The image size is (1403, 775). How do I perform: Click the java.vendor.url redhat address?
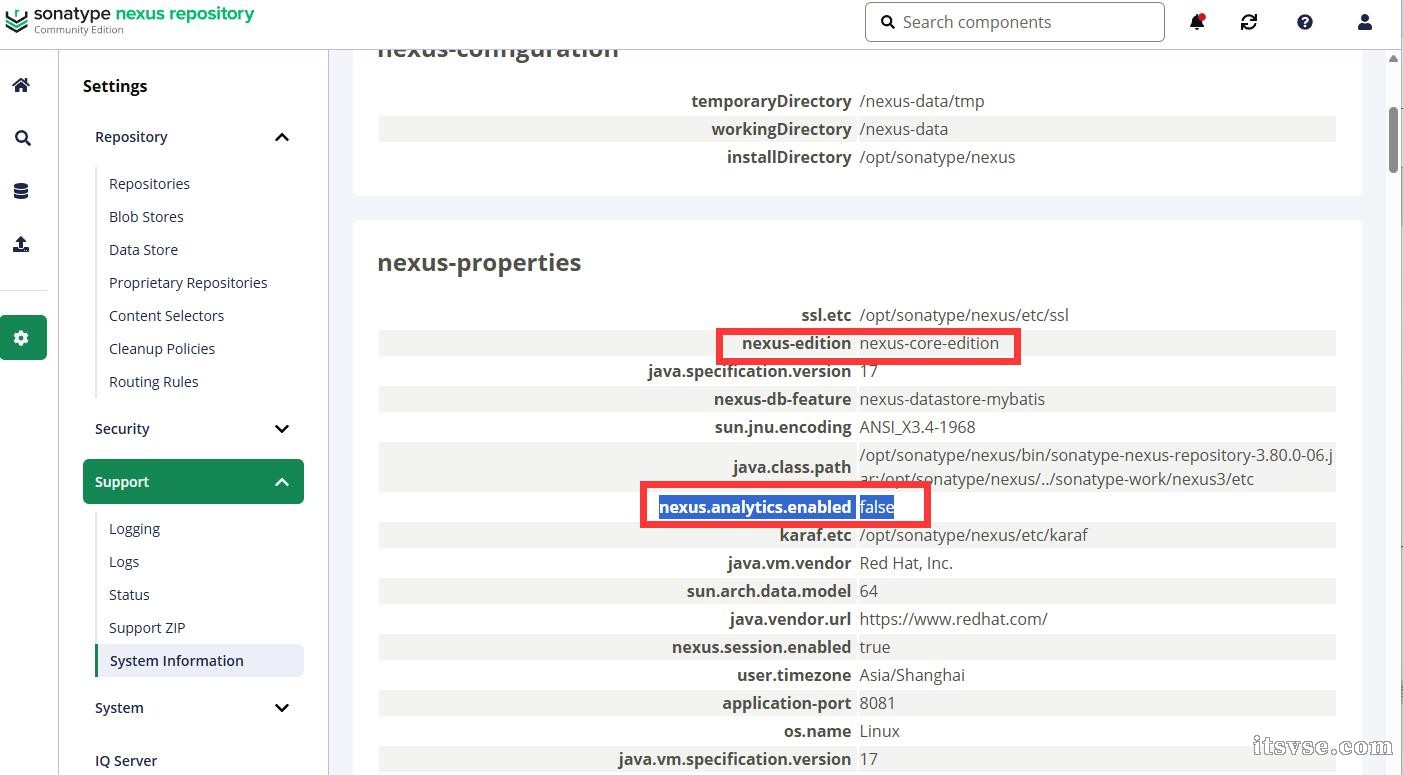coord(953,619)
